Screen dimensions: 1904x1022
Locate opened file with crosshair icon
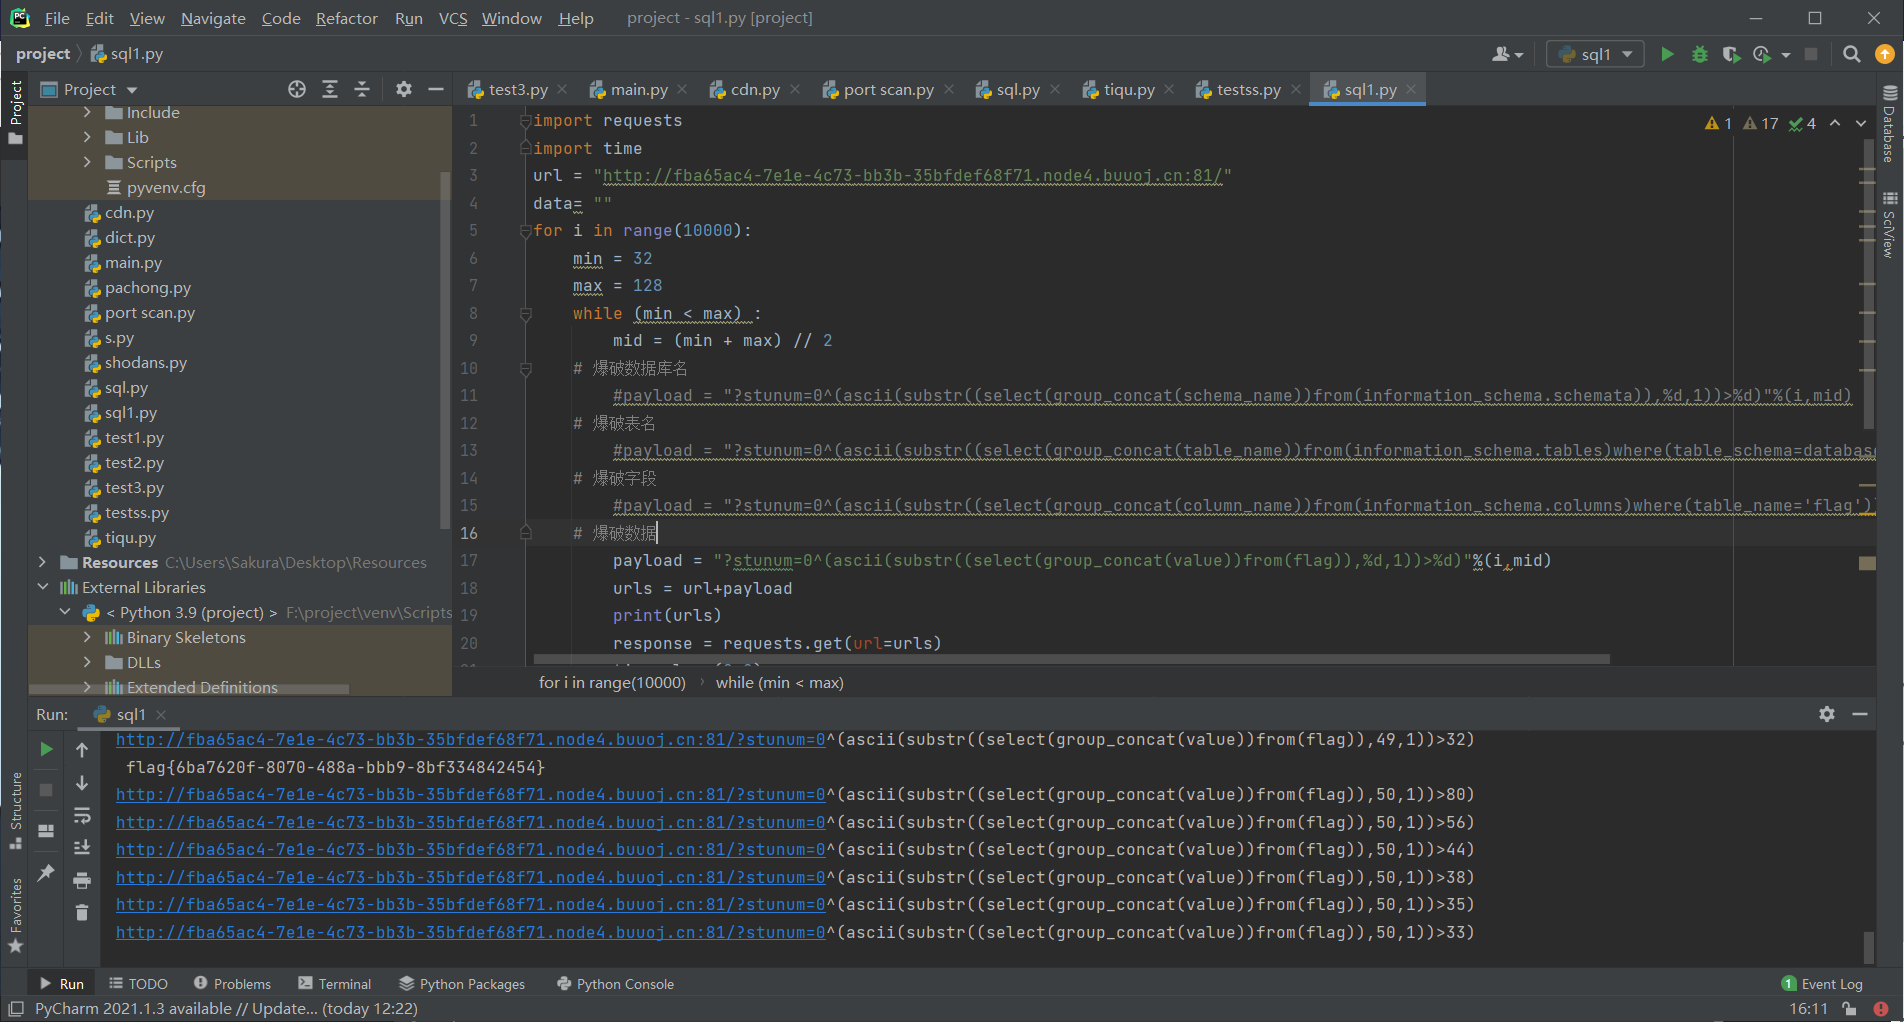[x=297, y=89]
